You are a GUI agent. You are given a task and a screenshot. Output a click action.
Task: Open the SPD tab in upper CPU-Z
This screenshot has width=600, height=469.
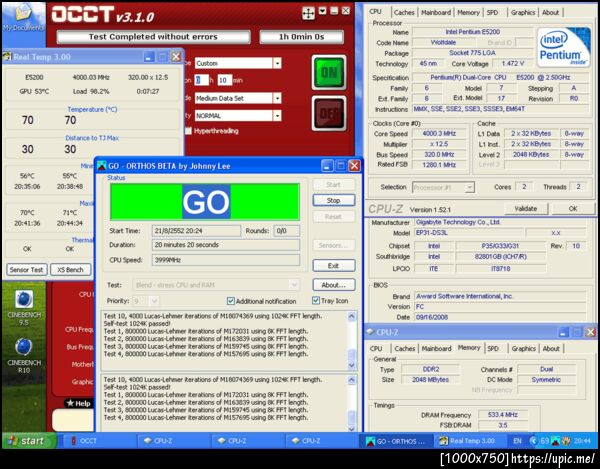492,12
